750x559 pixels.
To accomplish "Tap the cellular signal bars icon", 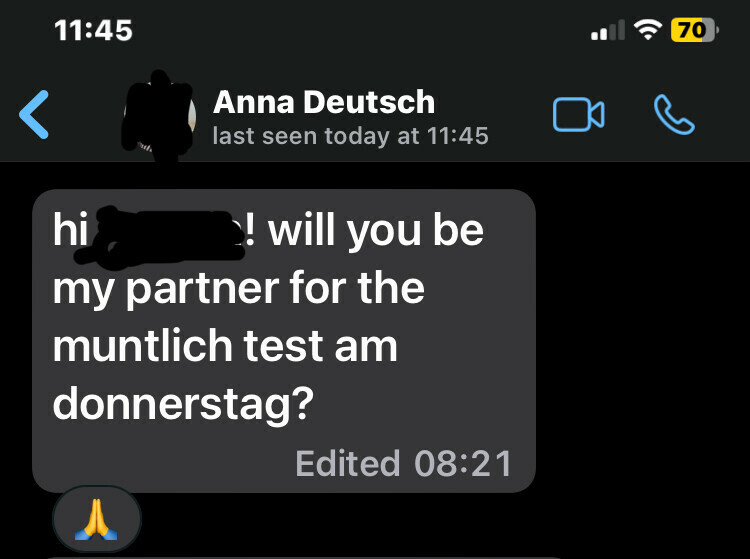I will 607,32.
